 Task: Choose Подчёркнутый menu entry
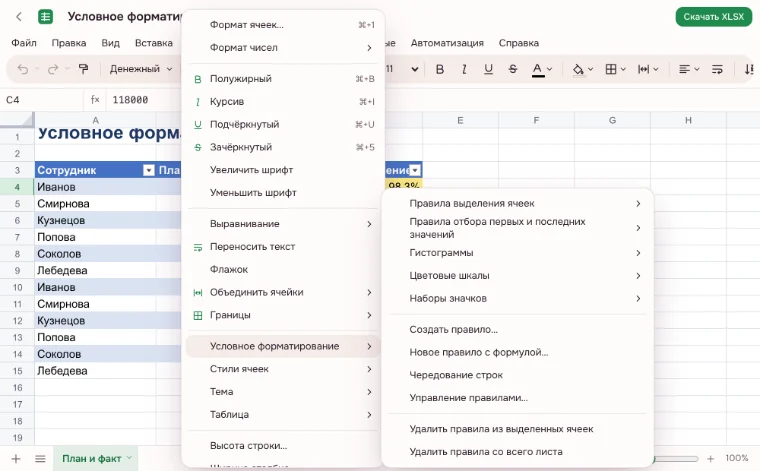point(283,124)
